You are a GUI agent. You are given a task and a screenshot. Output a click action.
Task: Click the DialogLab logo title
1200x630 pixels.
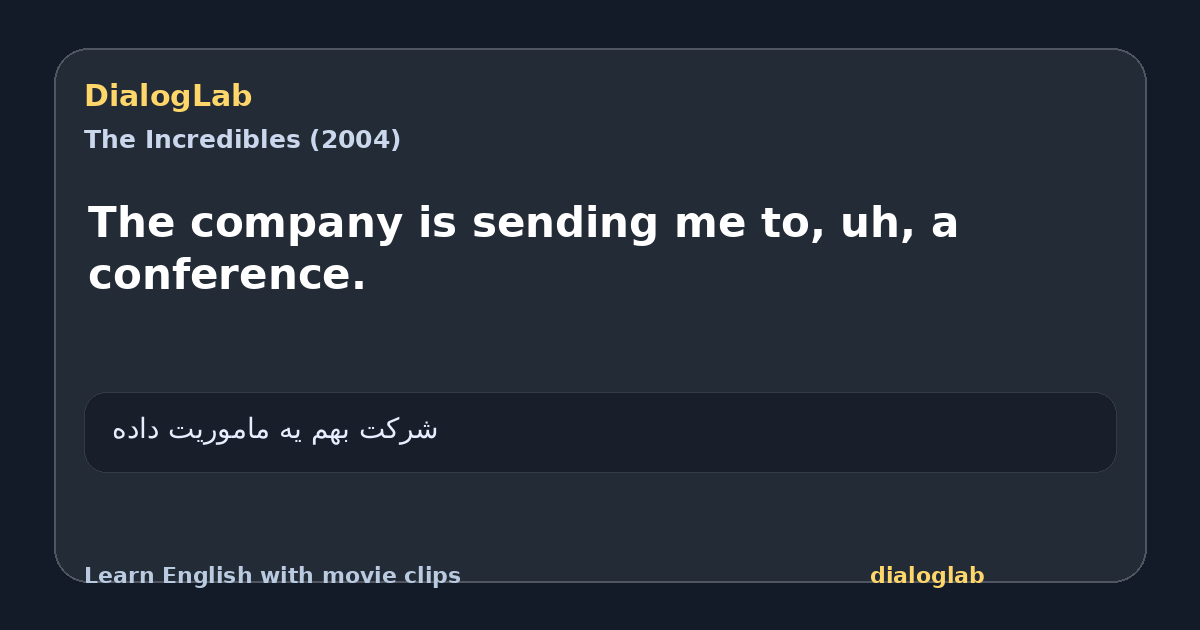coord(168,96)
